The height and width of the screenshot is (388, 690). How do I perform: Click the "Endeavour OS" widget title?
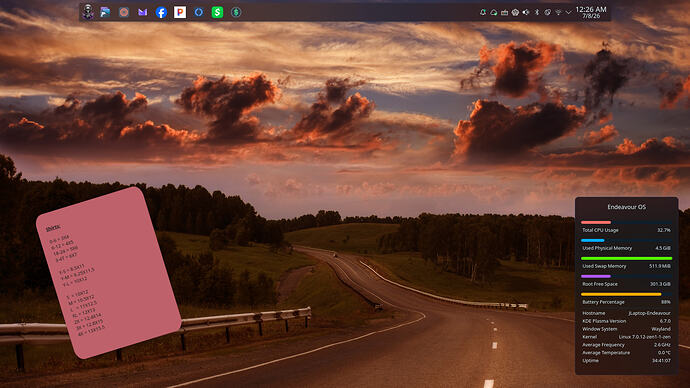click(x=627, y=207)
